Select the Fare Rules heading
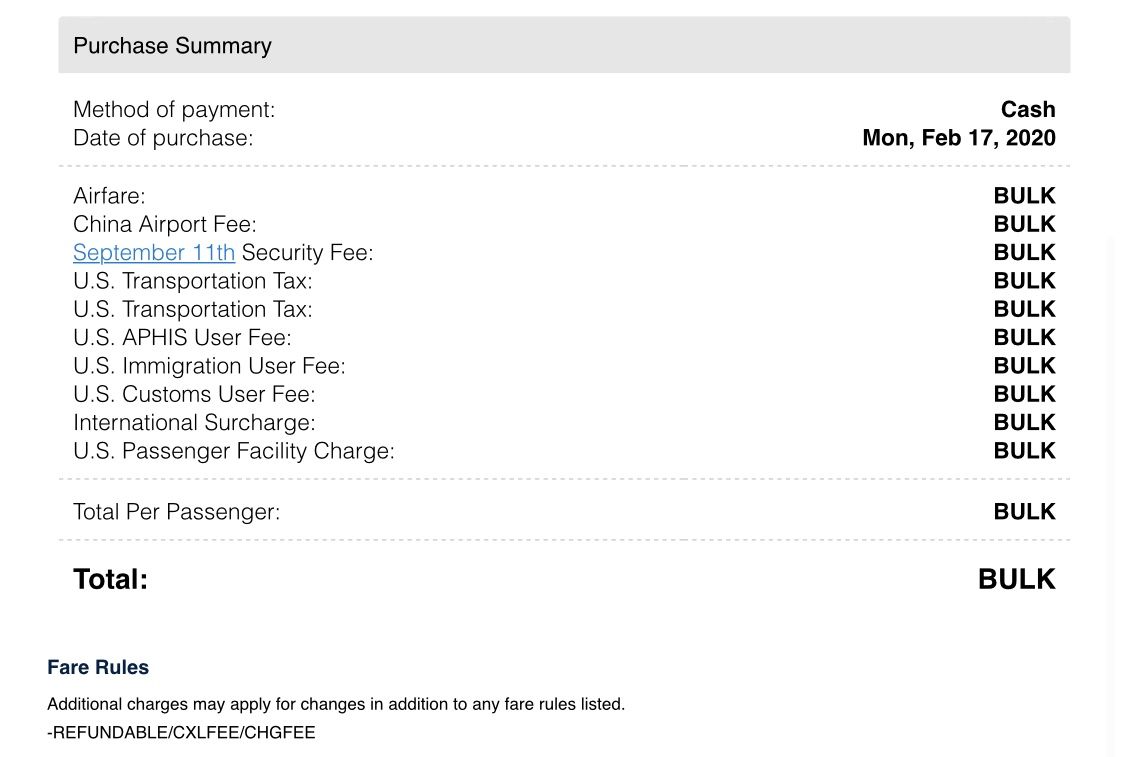The image size is (1124, 757). [98, 667]
